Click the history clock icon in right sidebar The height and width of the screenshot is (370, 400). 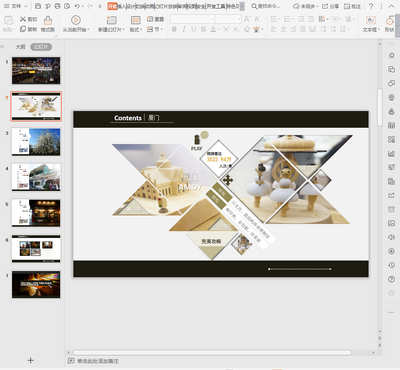(x=391, y=265)
